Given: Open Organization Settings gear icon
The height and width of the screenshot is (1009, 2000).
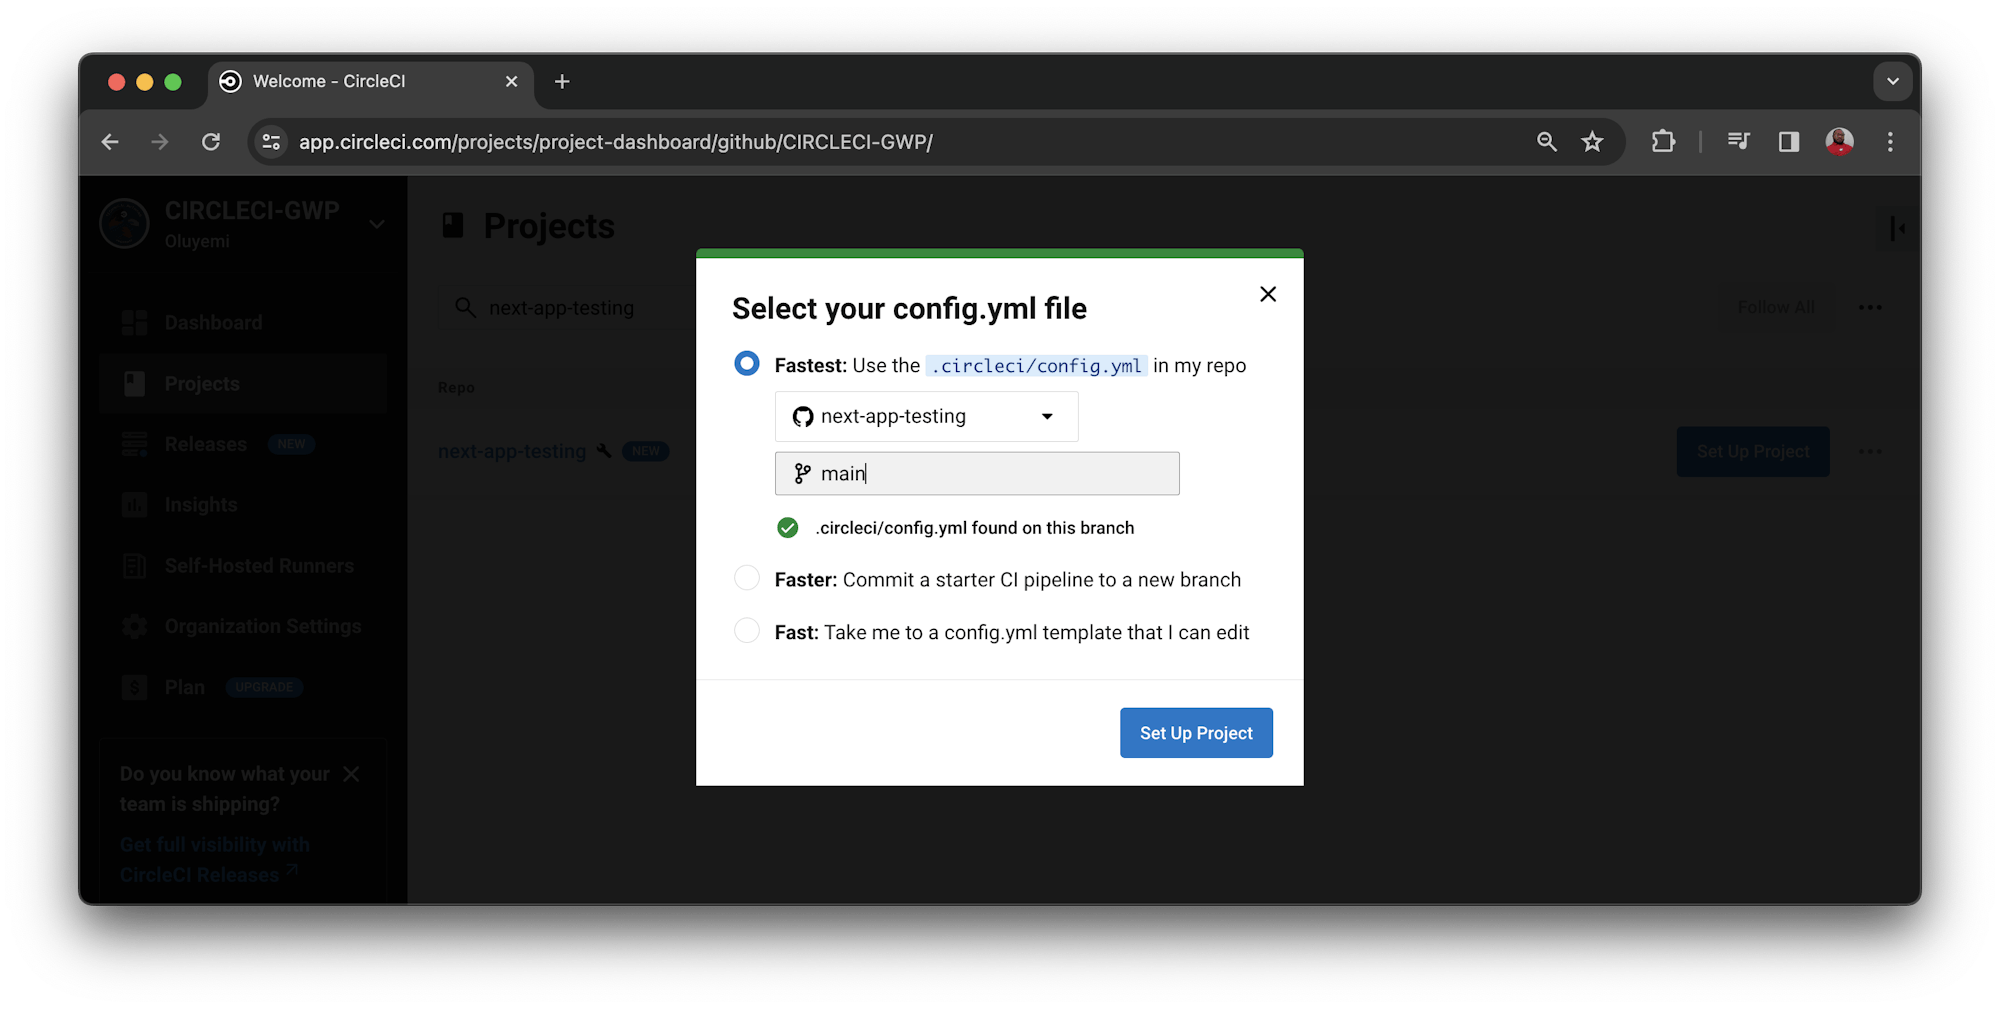Looking at the screenshot, I should [135, 626].
